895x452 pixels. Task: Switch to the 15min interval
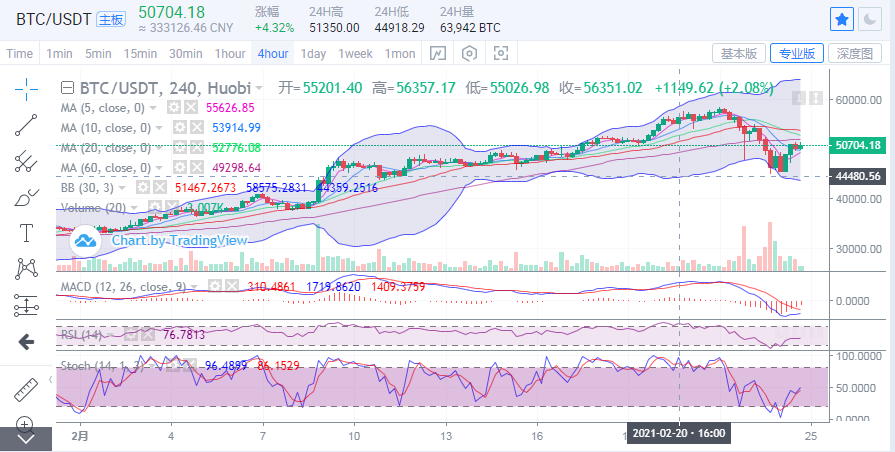140,54
